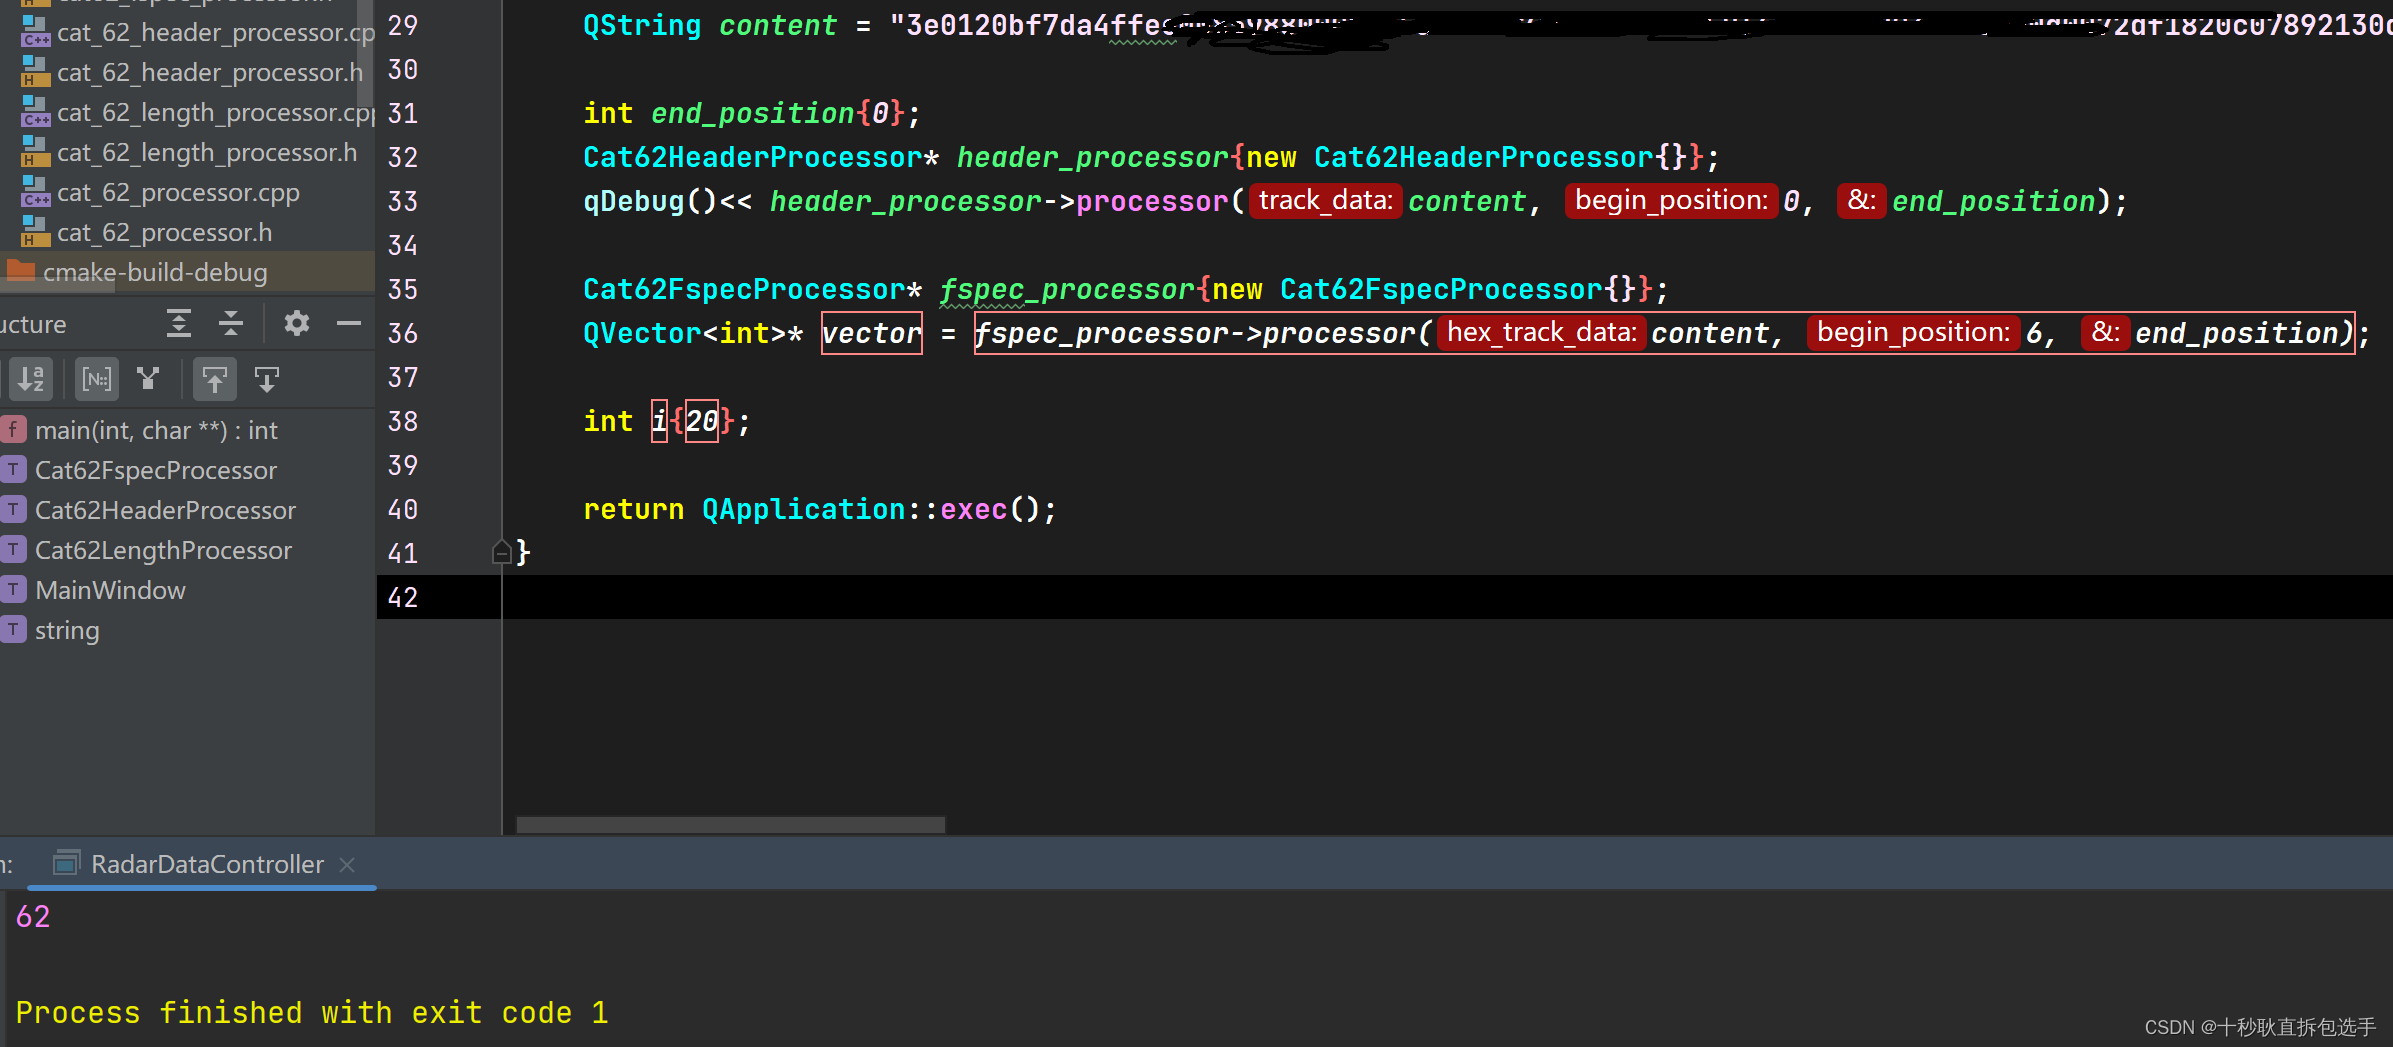Click 'Process finished with exit code 1' text

(312, 1013)
